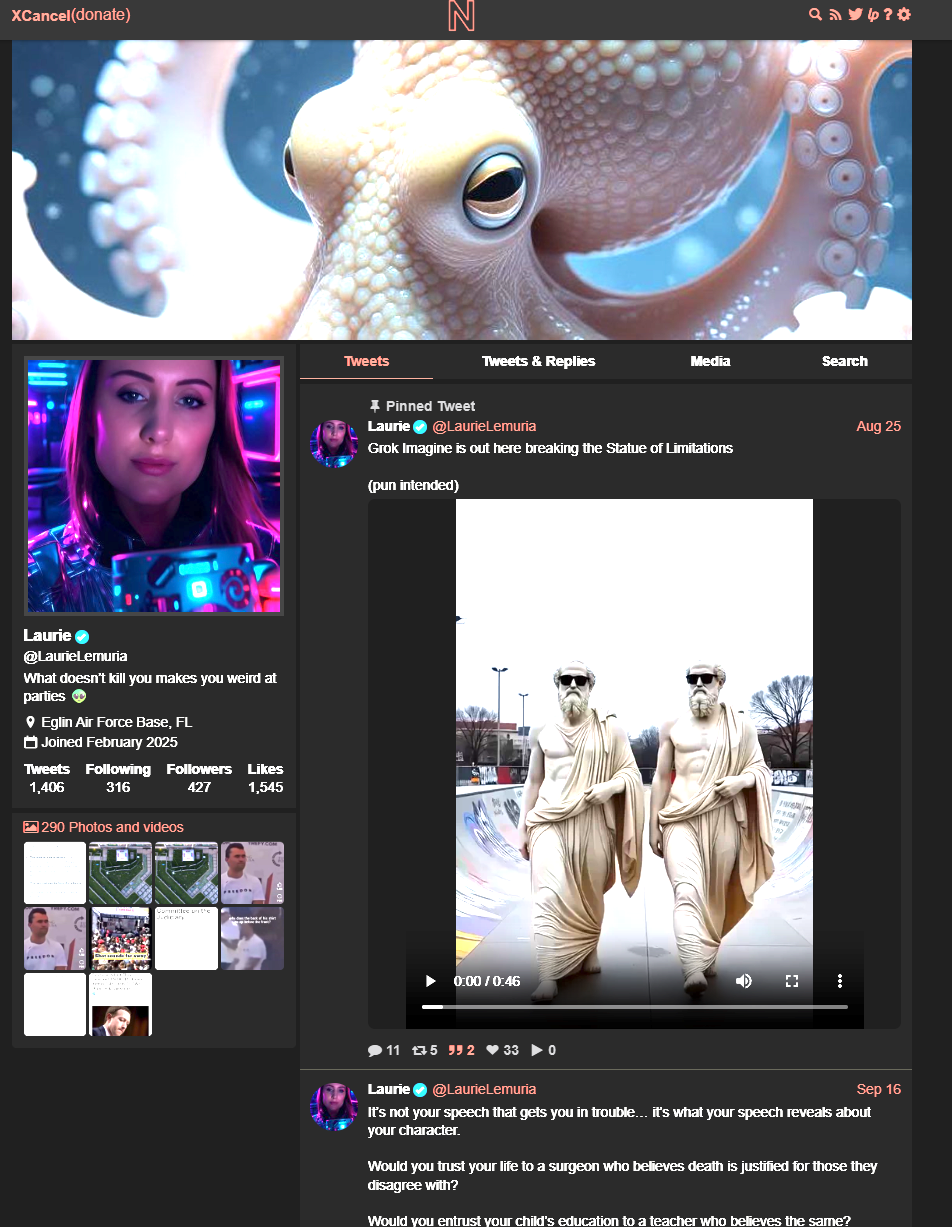Open the octopus banner image

tap(462, 190)
